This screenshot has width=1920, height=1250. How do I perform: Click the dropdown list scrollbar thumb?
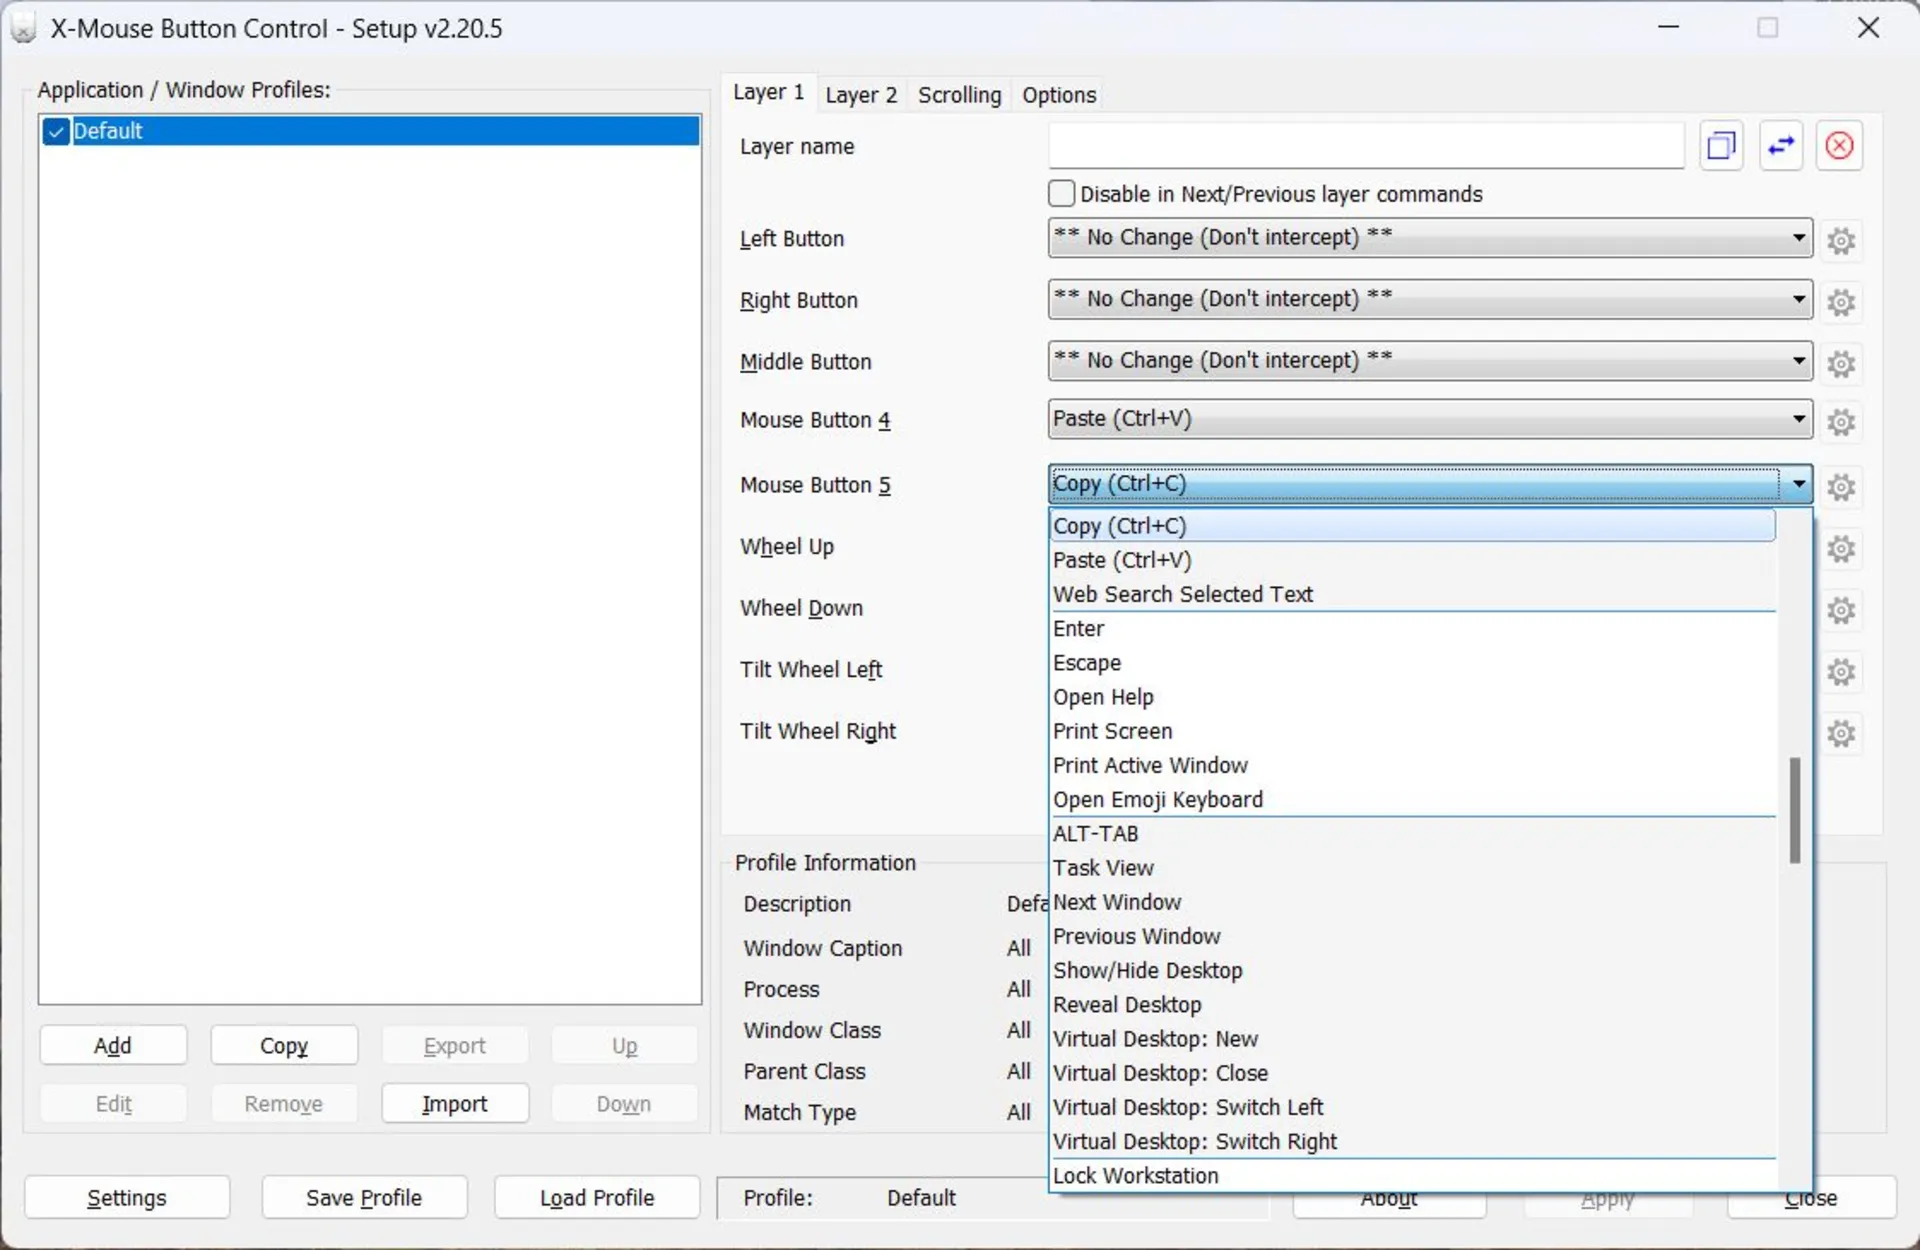tap(1794, 810)
